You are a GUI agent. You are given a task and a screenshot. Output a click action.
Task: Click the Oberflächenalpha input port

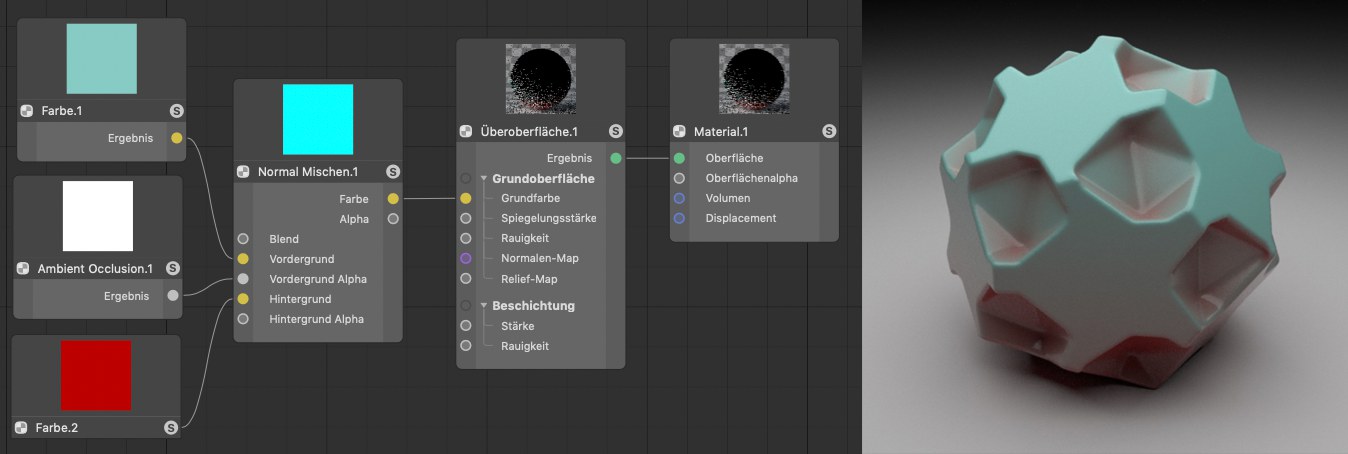coord(679,178)
